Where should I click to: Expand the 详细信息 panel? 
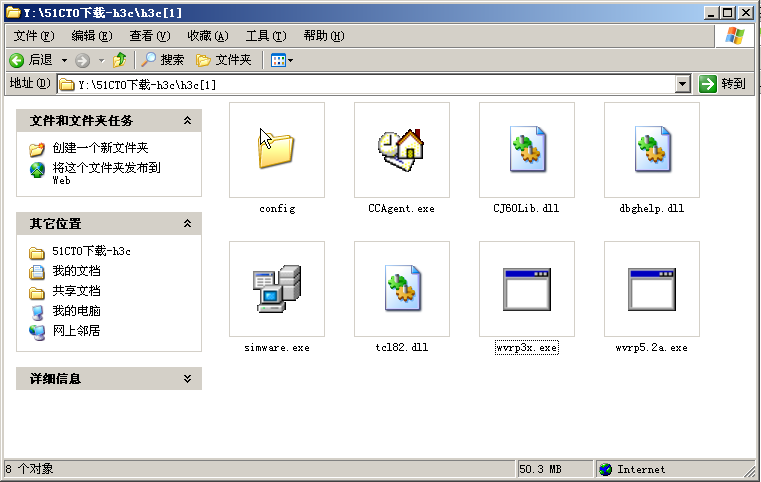pos(187,379)
